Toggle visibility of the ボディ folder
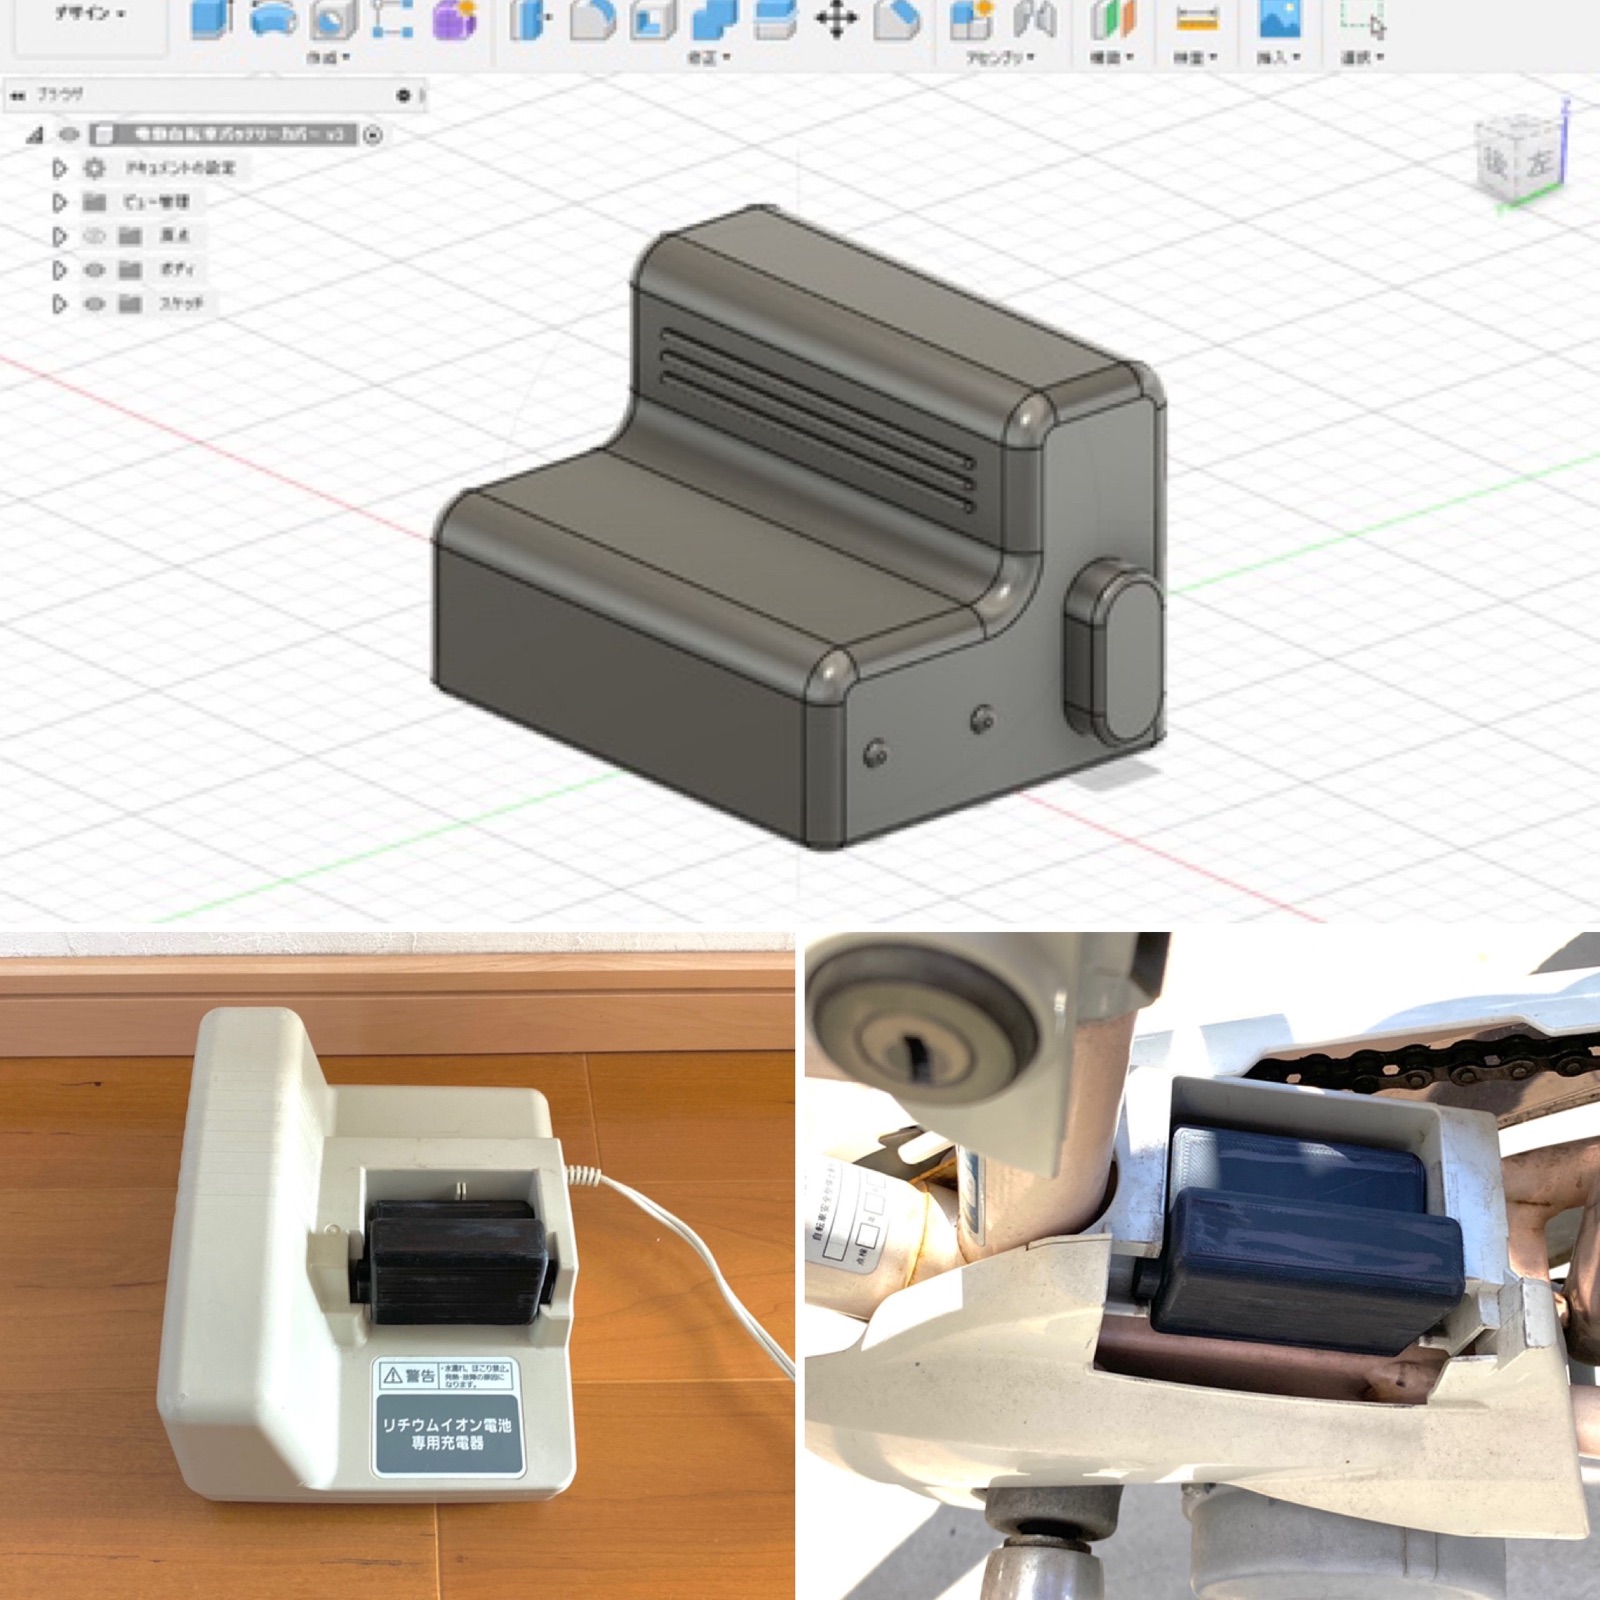 click(x=96, y=269)
